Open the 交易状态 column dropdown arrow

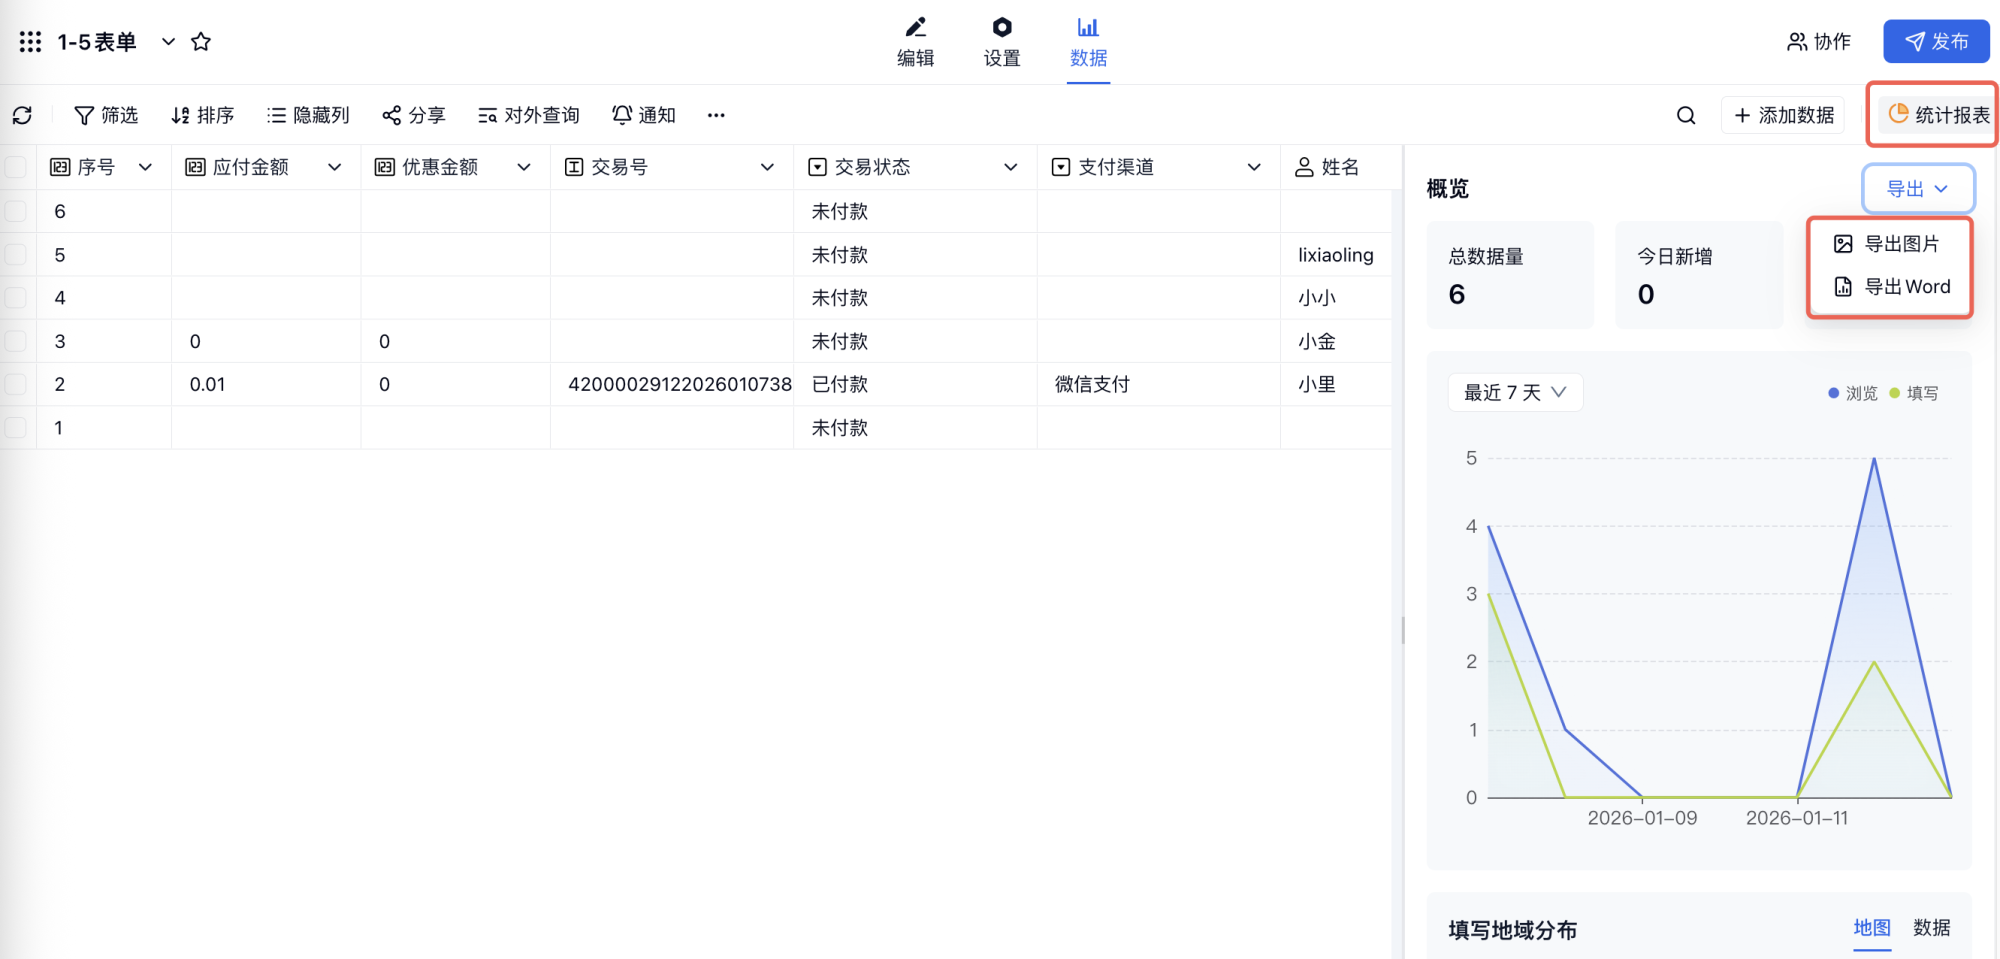(x=1010, y=167)
